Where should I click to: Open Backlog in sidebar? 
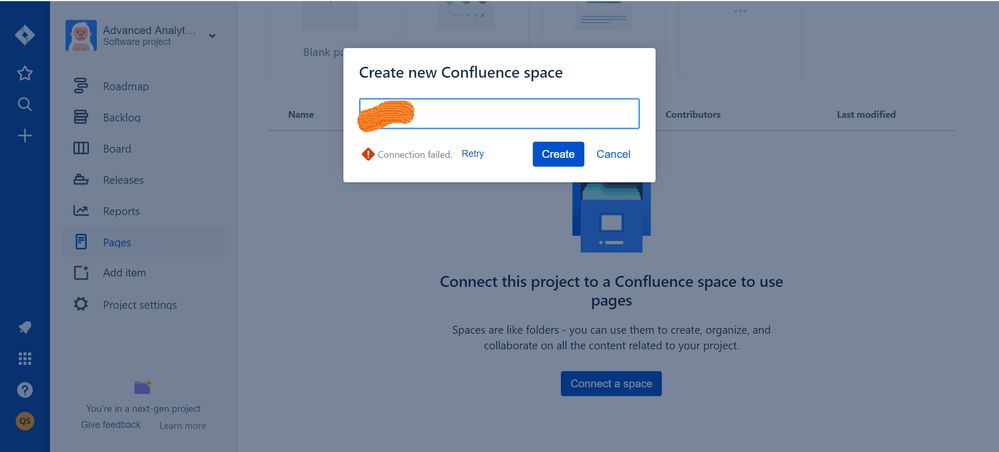(x=122, y=117)
